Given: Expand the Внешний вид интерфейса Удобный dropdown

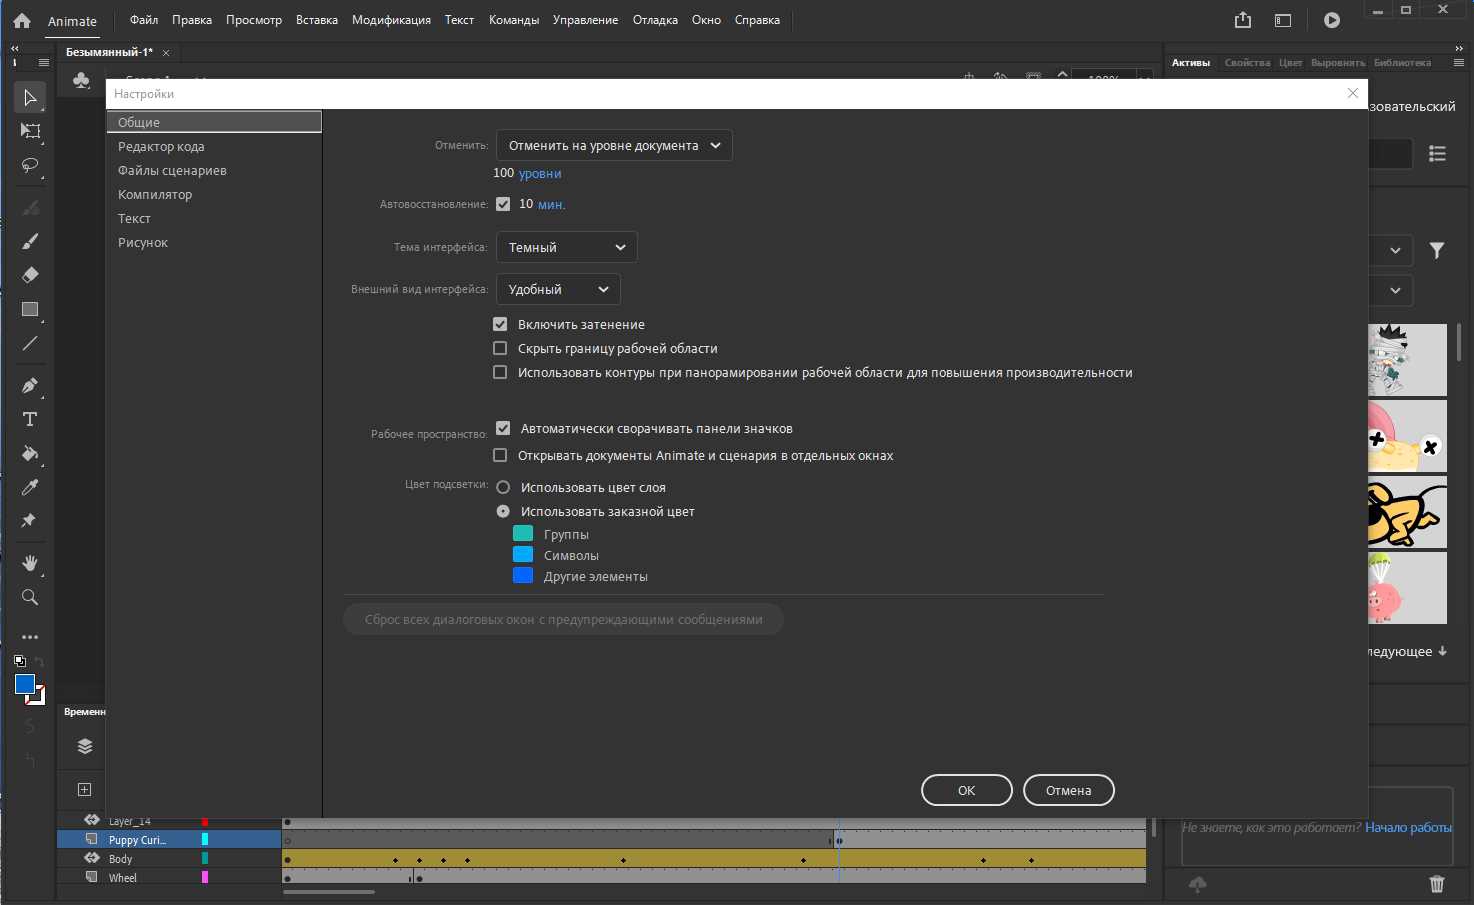Looking at the screenshot, I should click(558, 289).
